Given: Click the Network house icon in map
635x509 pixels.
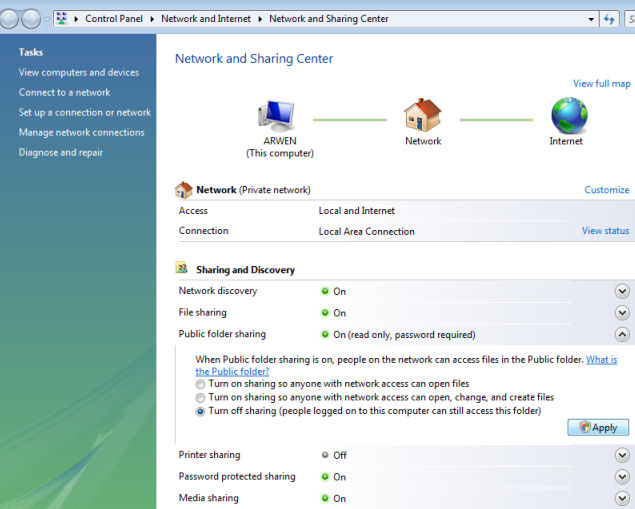Looking at the screenshot, I should click(x=422, y=115).
